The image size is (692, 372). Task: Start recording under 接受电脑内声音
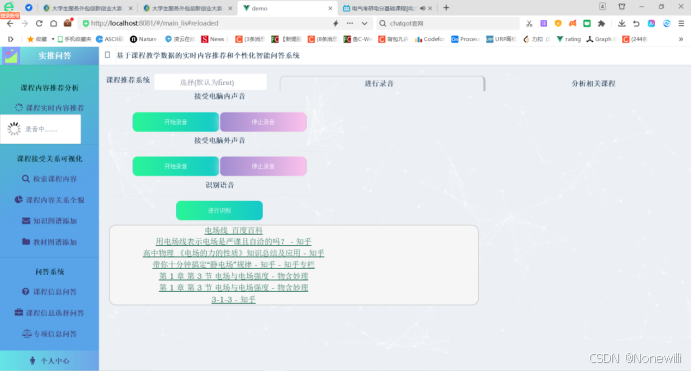176,122
